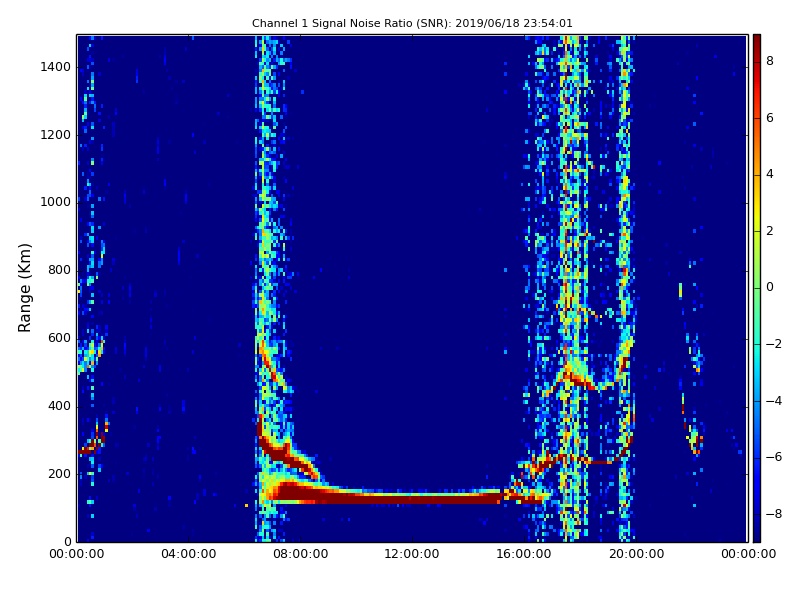Select the 1400 range tick label
Screen dimensions: 800x600
coord(56,67)
